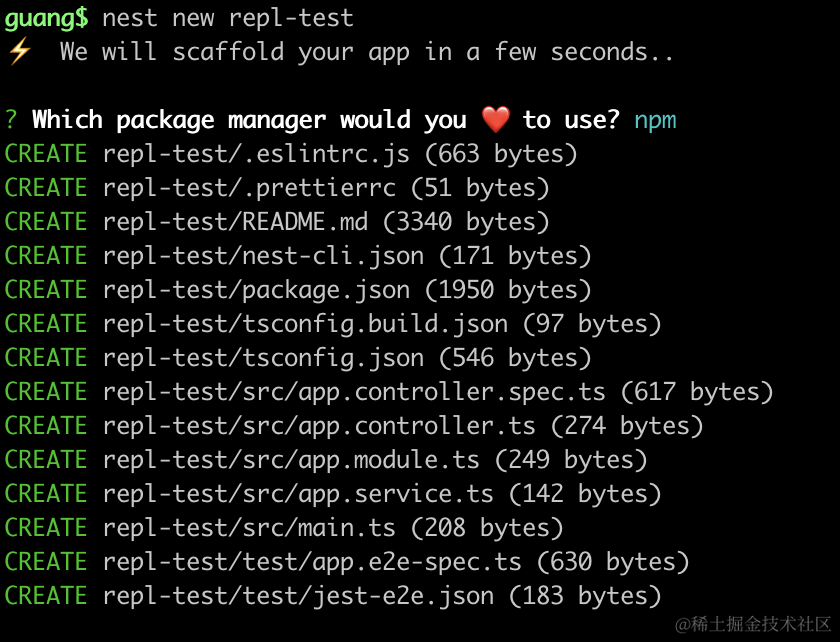Click the test/app.e2e-spec.ts file path
Viewport: 840px width, 642px height.
tap(312, 562)
